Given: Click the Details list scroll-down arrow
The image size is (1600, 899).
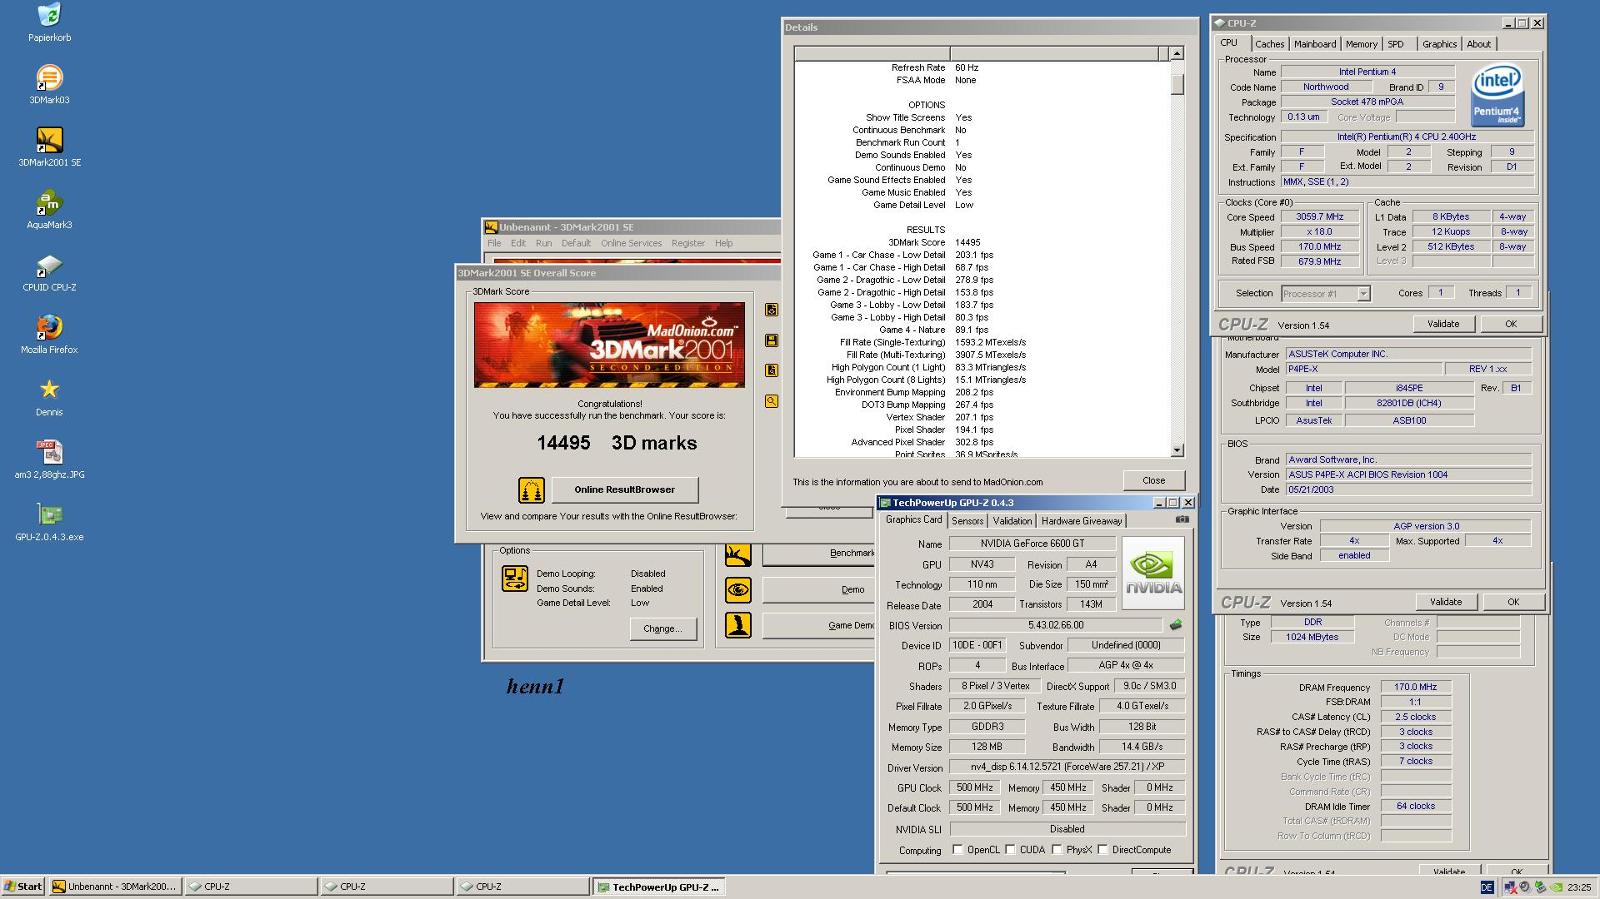Looking at the screenshot, I should pos(1177,451).
